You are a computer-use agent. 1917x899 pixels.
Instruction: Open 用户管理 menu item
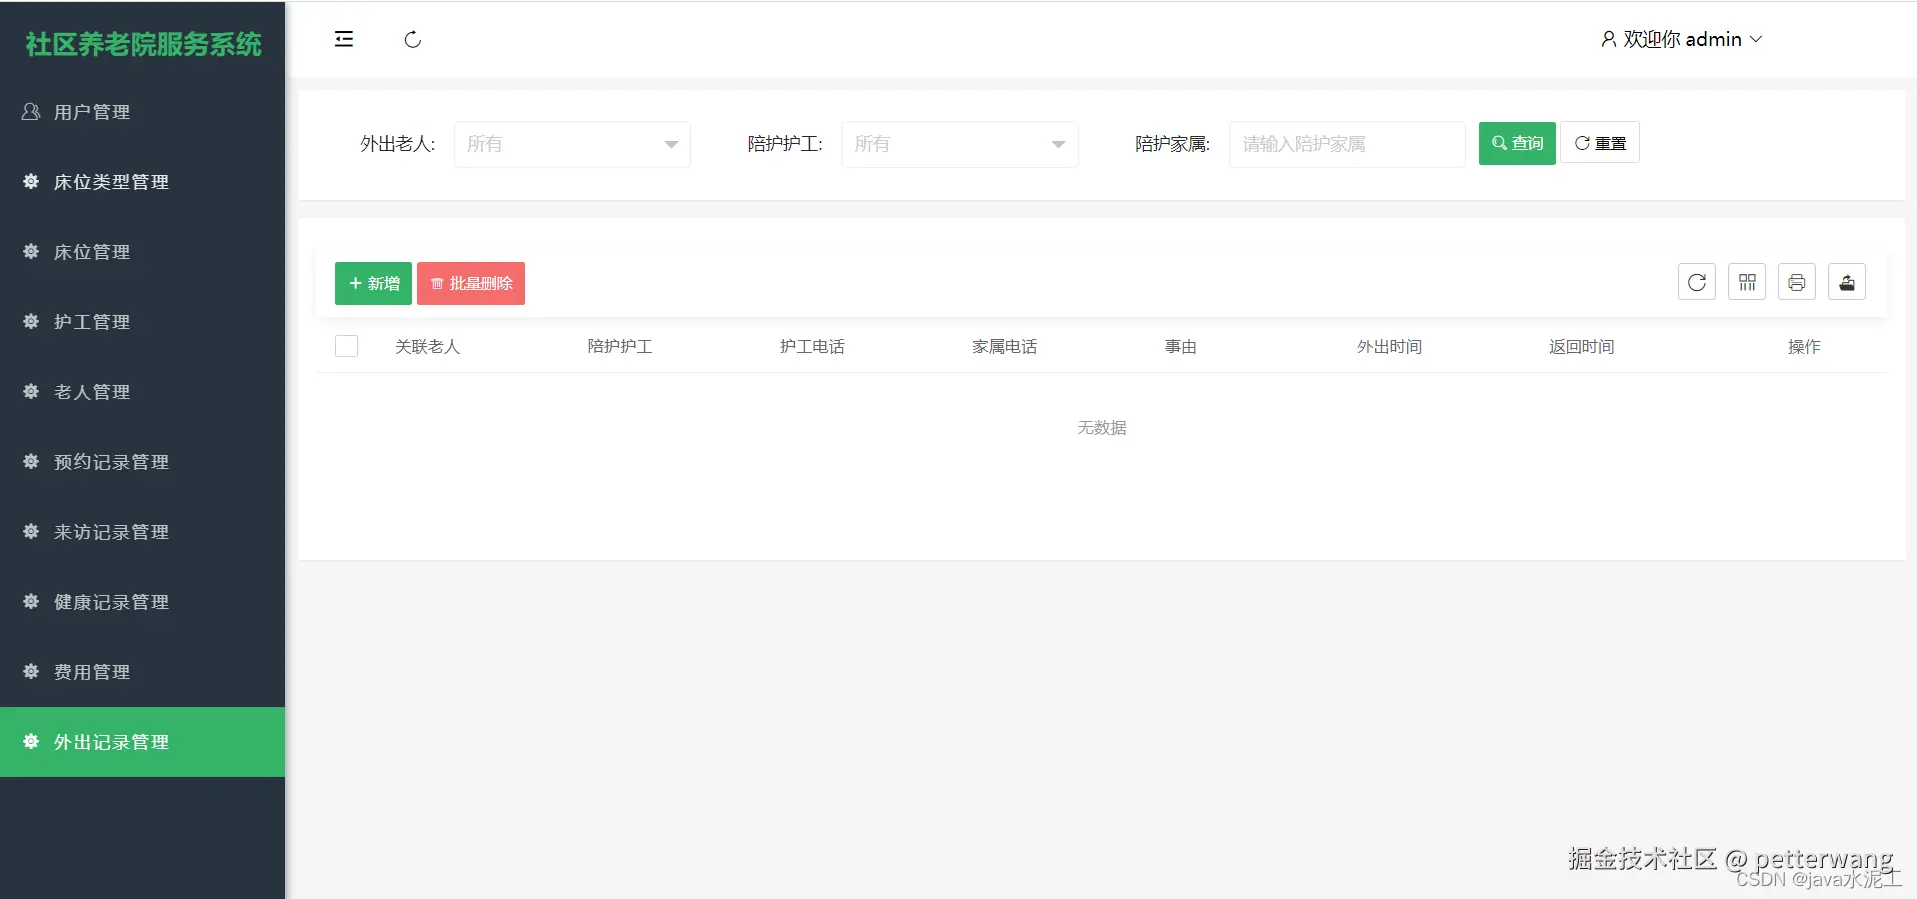pos(142,112)
